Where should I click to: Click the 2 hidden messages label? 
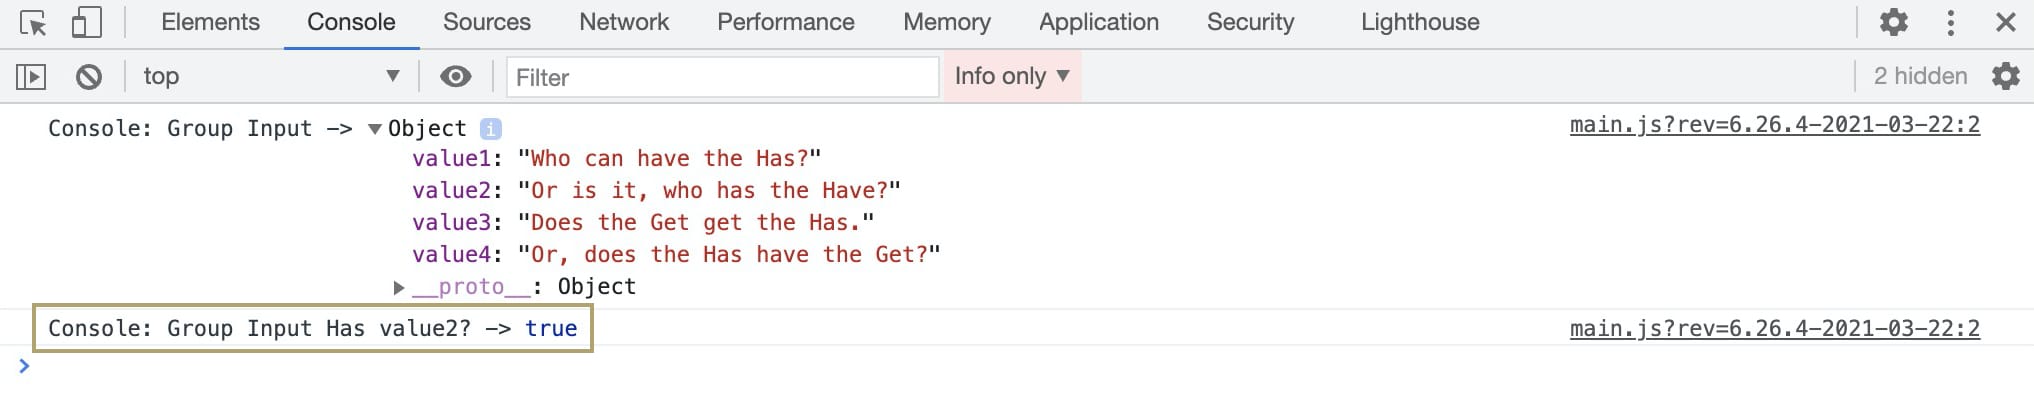point(1920,76)
